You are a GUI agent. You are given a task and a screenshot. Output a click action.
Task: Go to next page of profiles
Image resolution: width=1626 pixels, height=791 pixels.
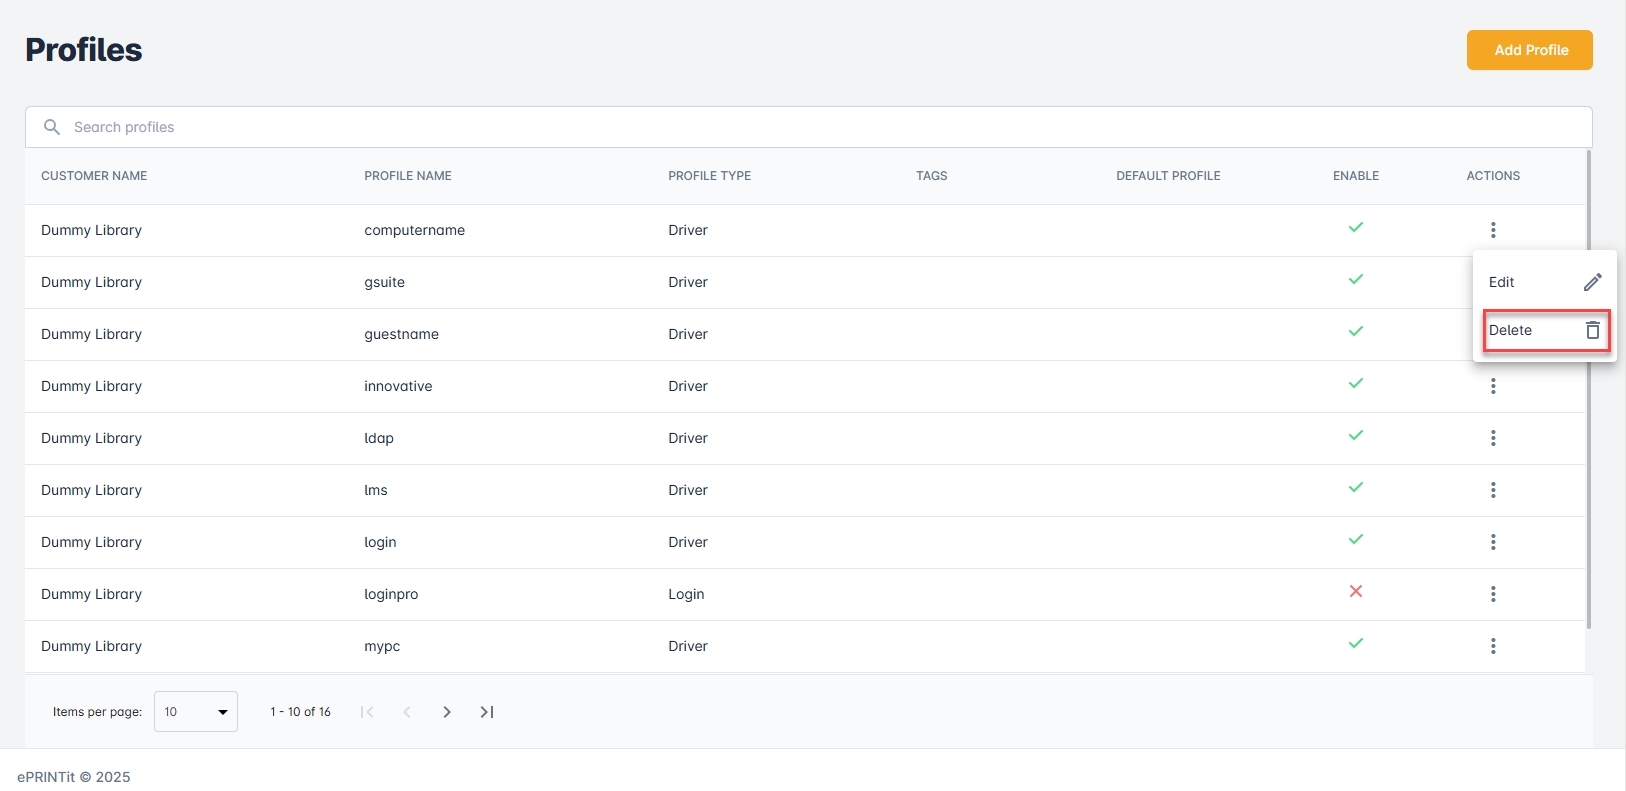click(447, 712)
